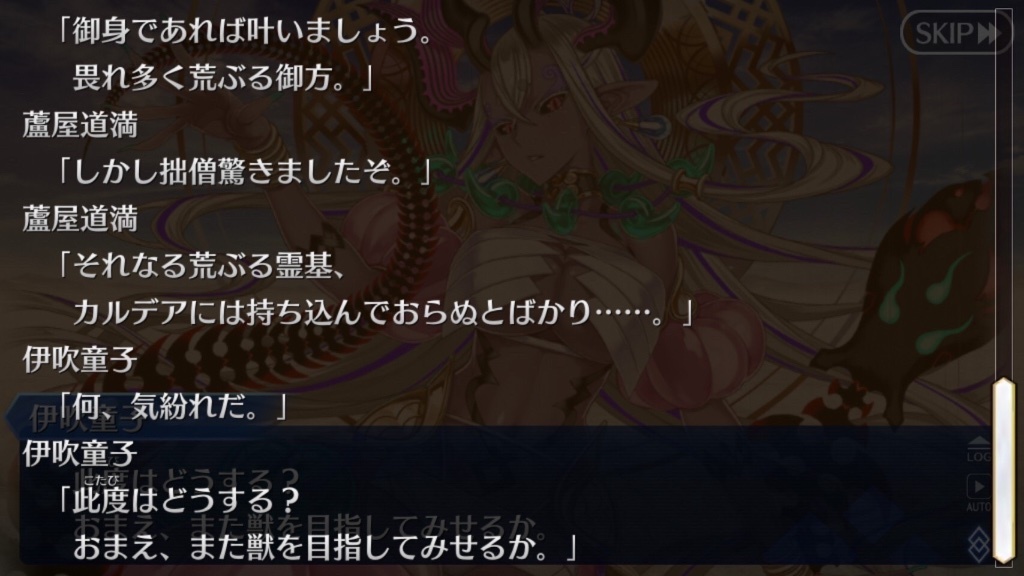Click the SKIP button
1024x576 pixels.
tap(955, 32)
